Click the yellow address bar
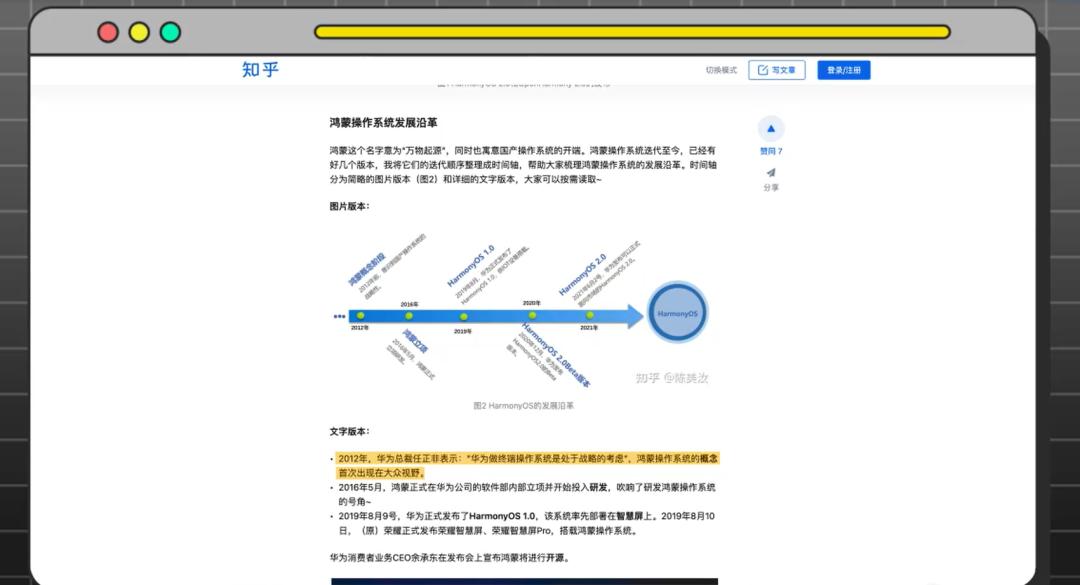The image size is (1080, 585). pos(632,32)
